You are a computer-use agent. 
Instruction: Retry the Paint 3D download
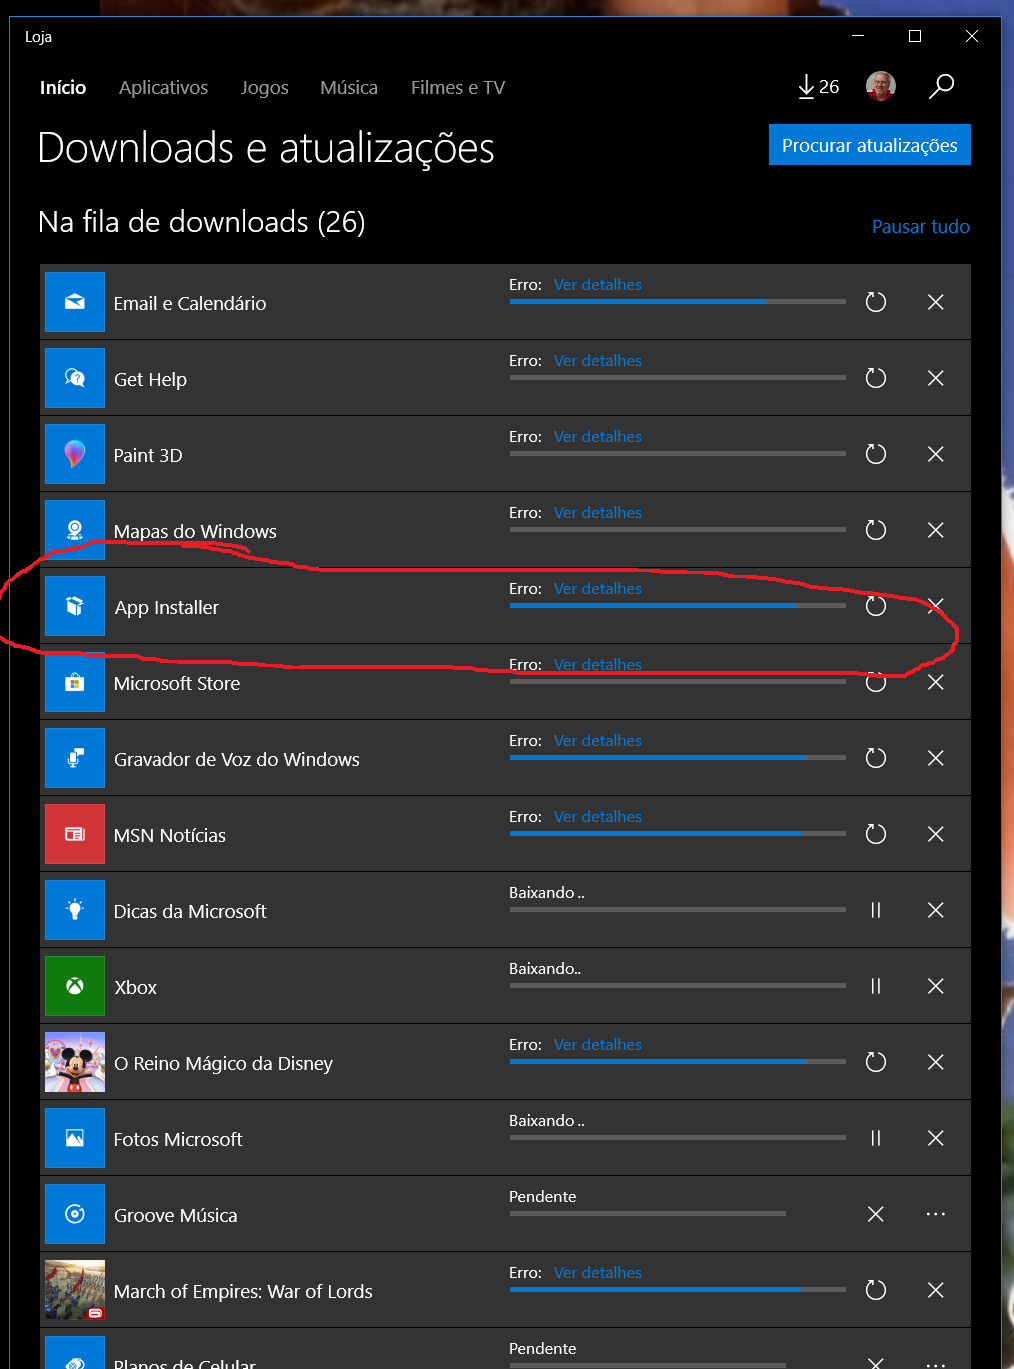click(x=875, y=454)
